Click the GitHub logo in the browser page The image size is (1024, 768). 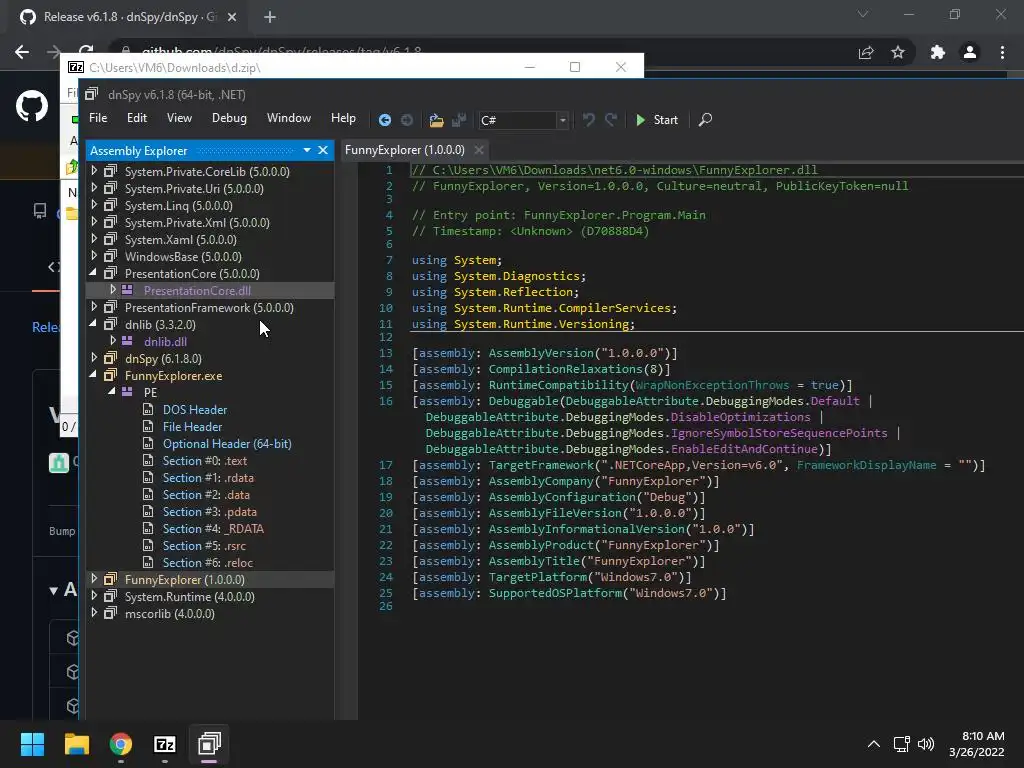click(x=32, y=106)
